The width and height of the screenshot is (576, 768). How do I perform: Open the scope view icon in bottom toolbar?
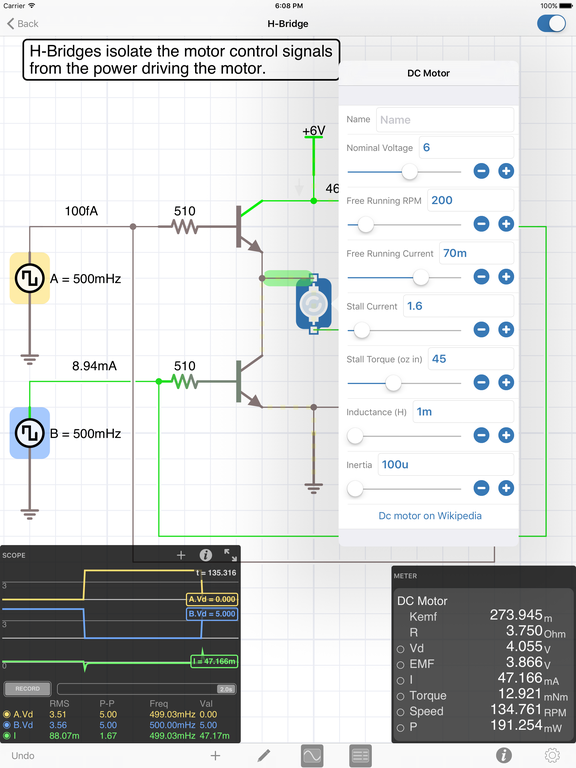pos(312,756)
